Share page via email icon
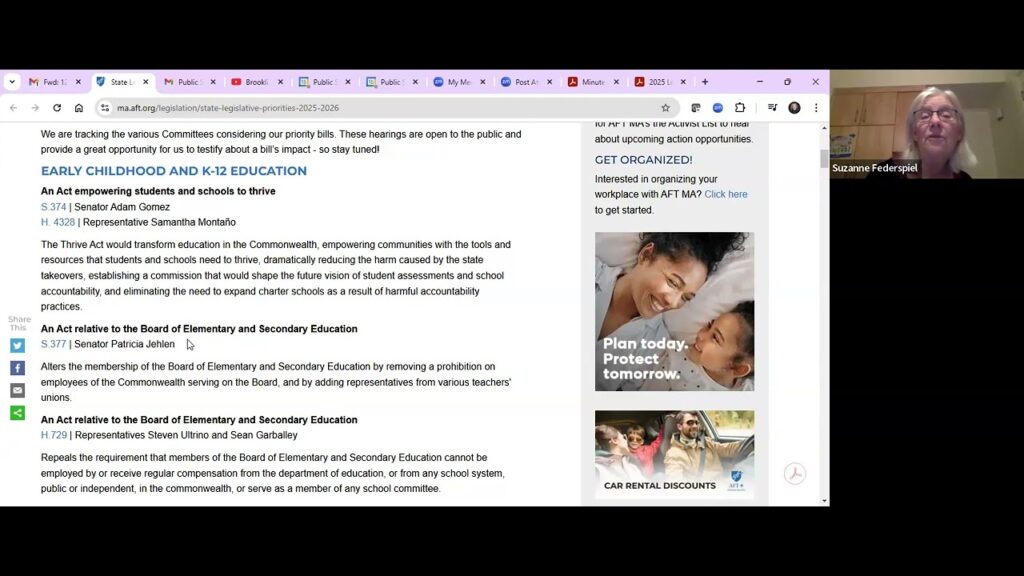This screenshot has height=576, width=1024. [x=17, y=390]
